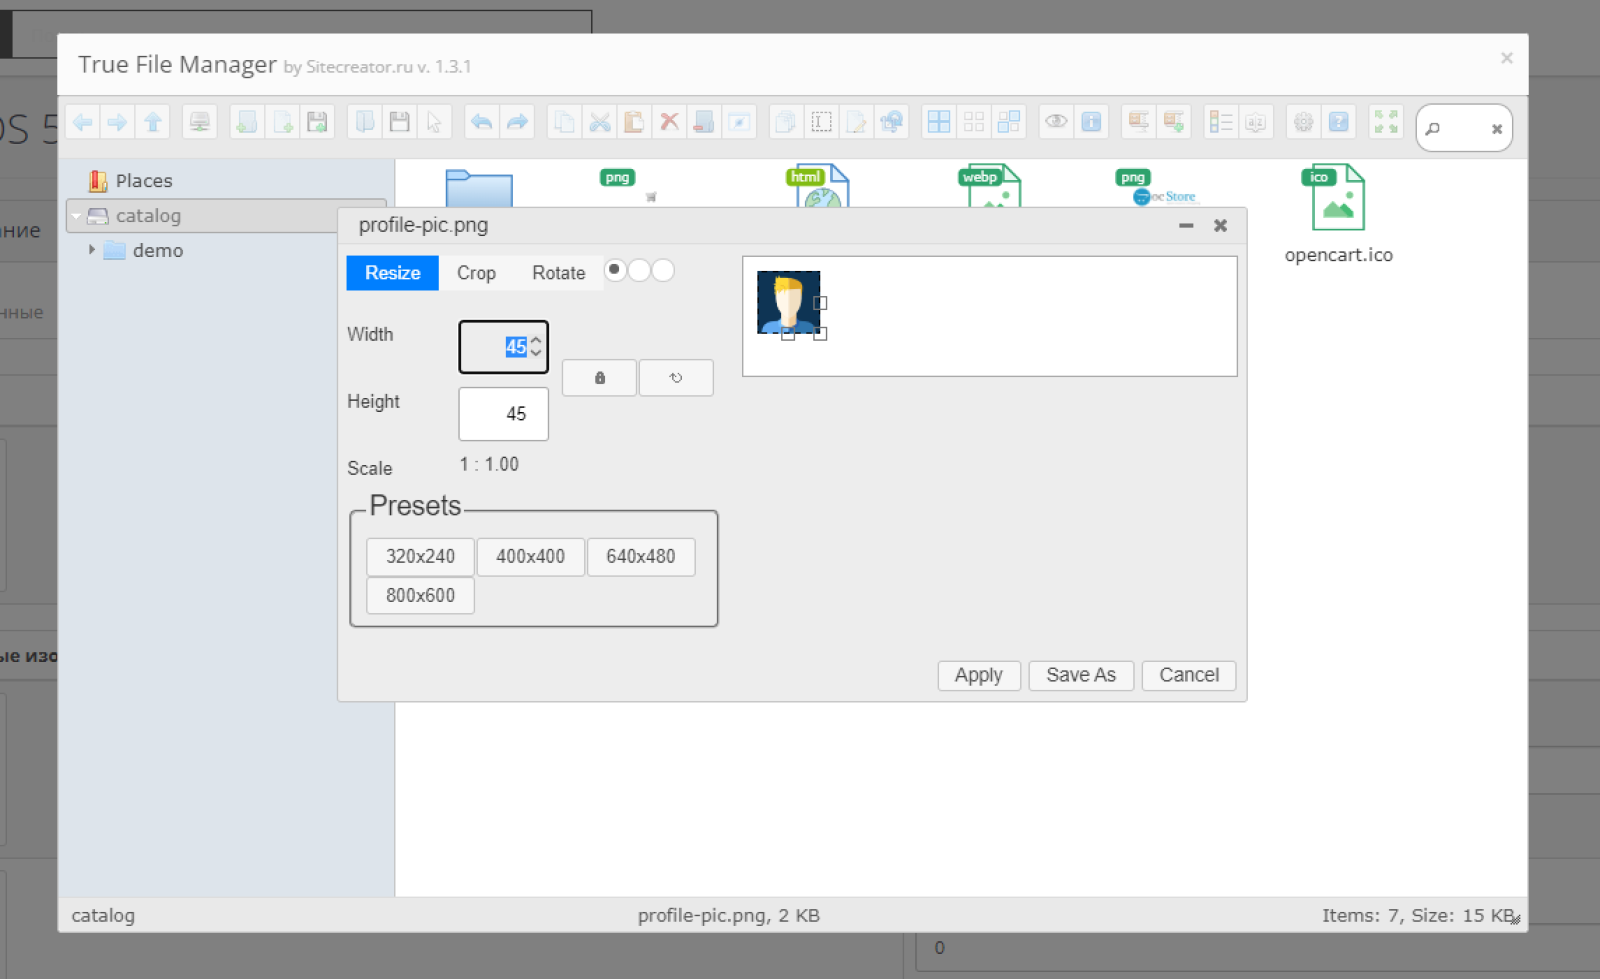
Task: Go to parent folder with up arrow icon
Action: coord(153,122)
